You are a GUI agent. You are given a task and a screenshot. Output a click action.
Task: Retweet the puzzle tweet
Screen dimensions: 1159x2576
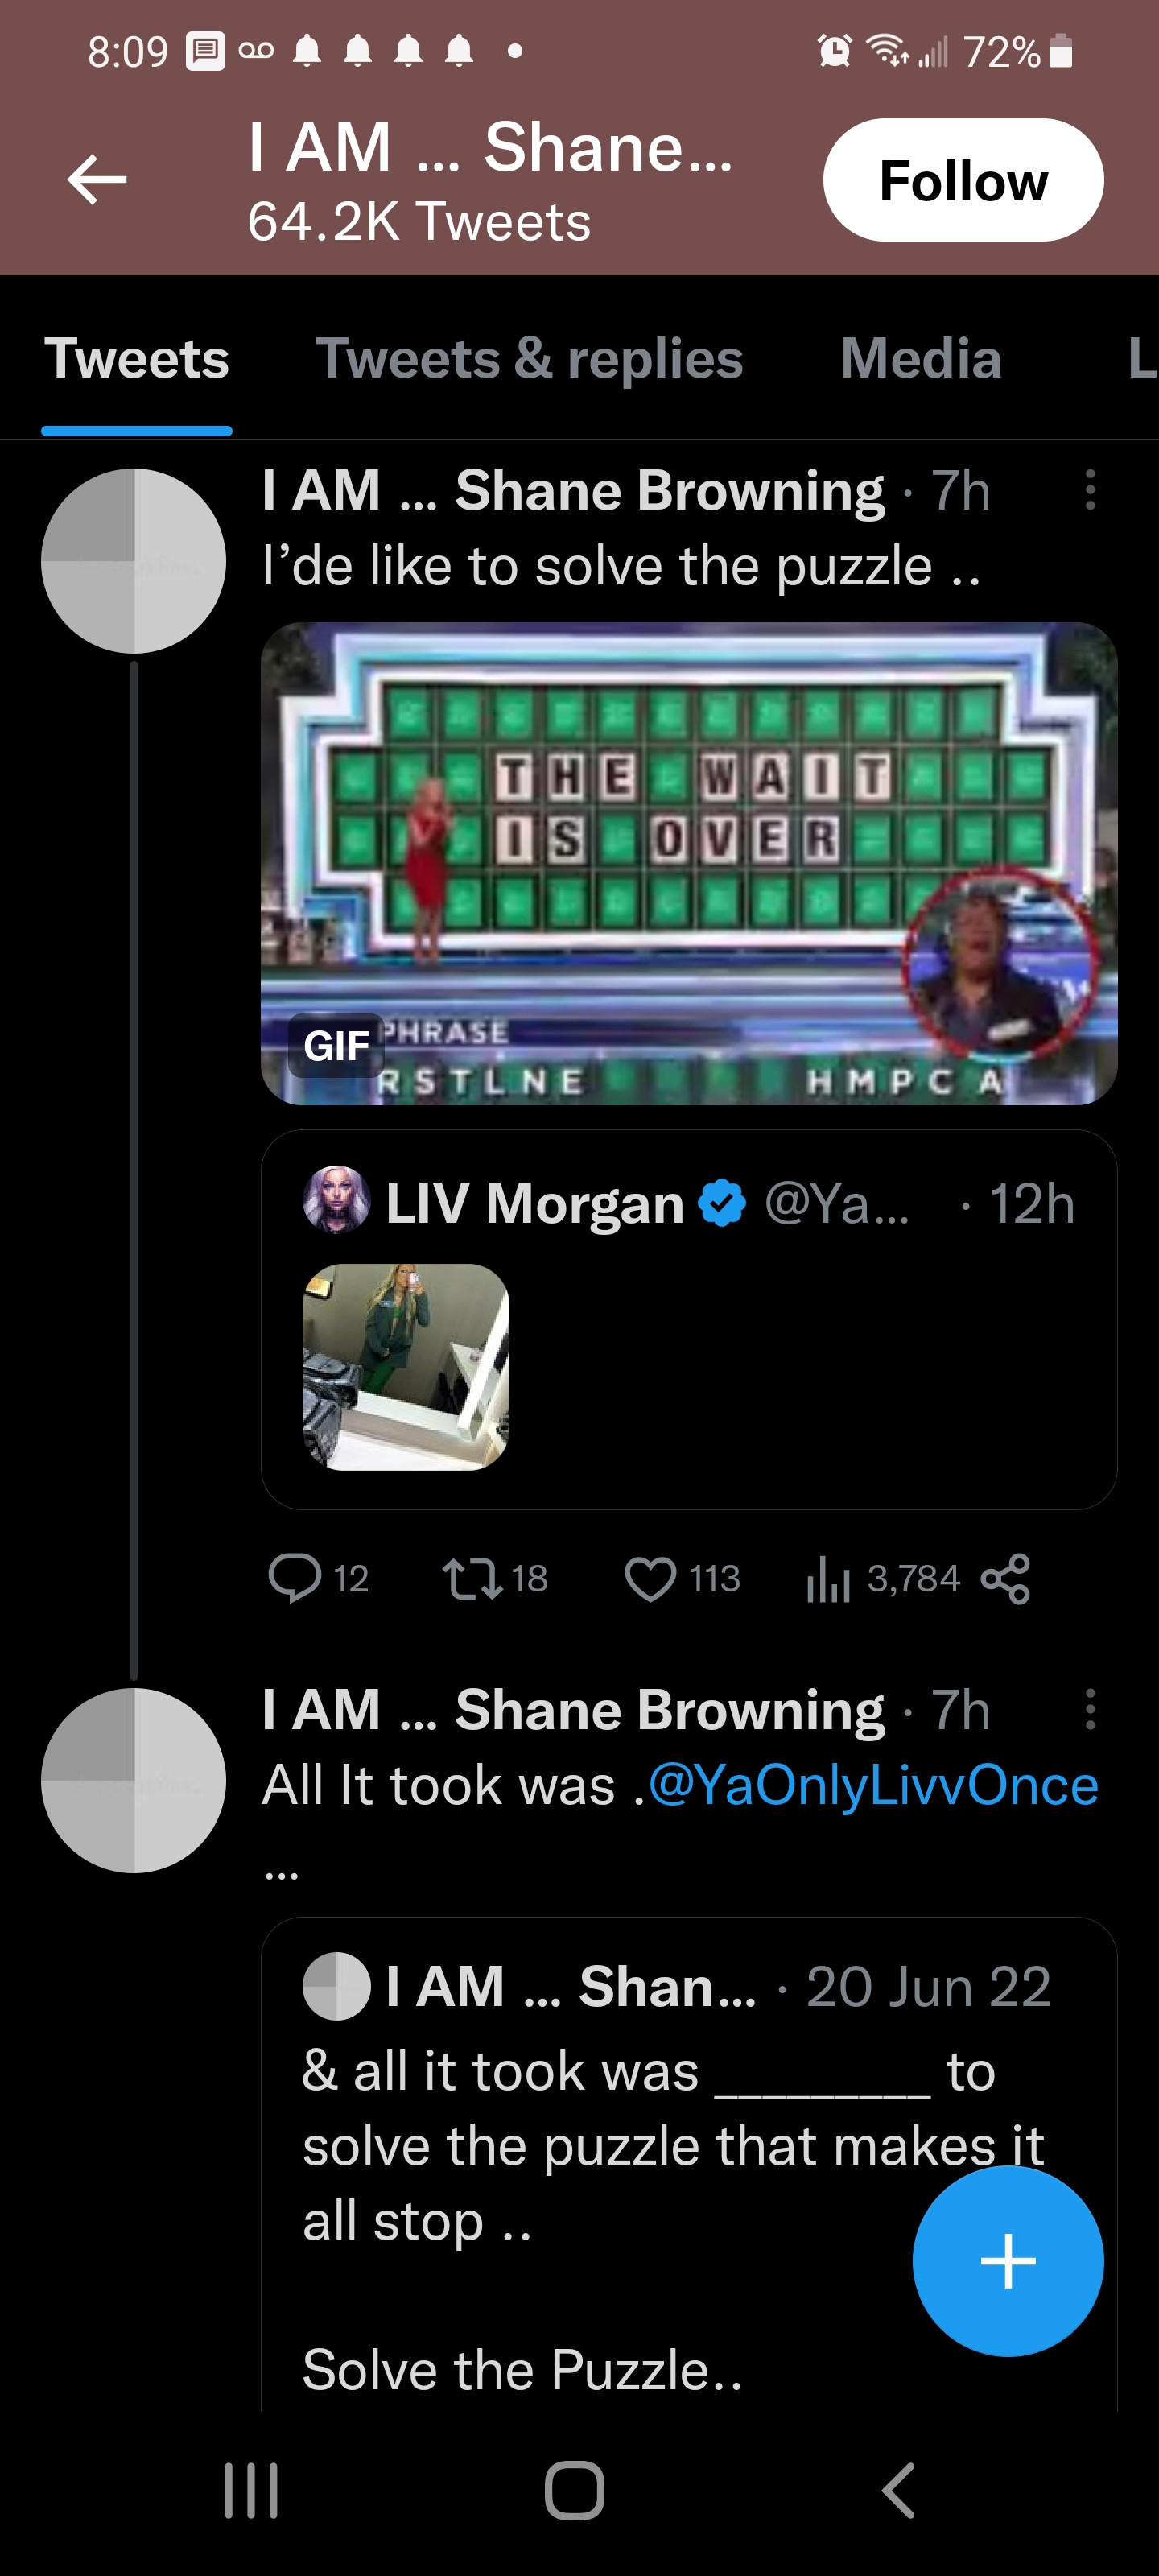tap(472, 1578)
